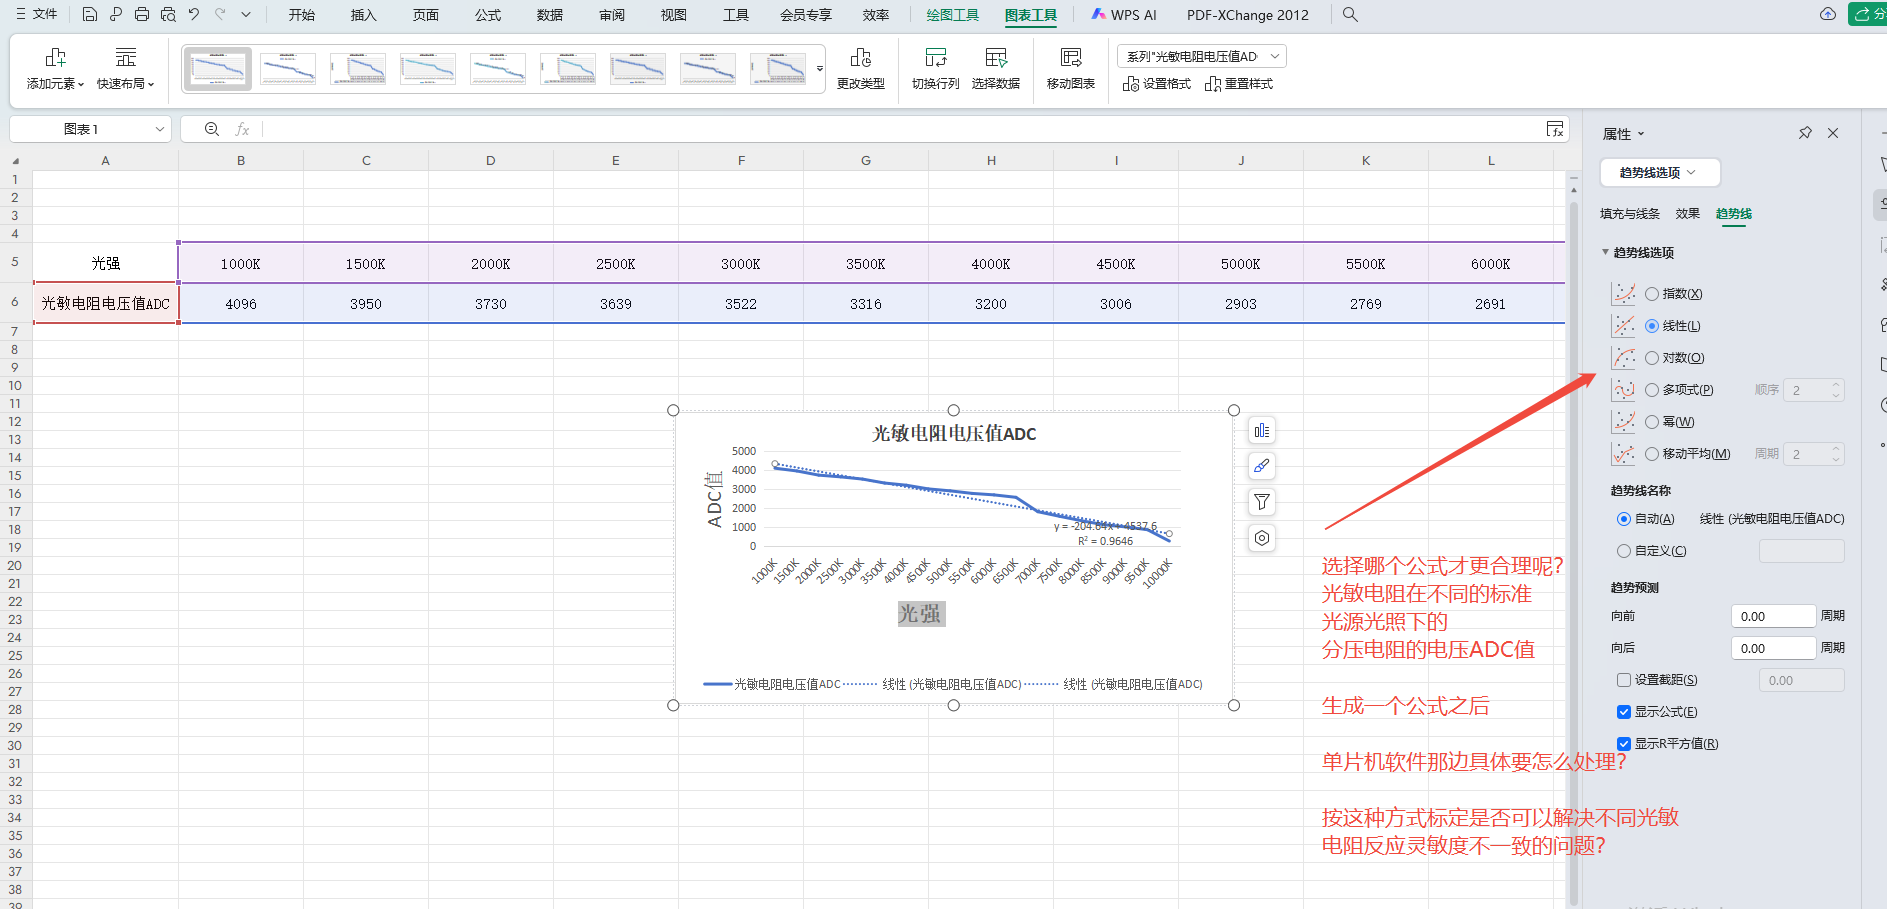Click Add Element (添加元素) chart tool
The image size is (1887, 909).
(x=55, y=68)
